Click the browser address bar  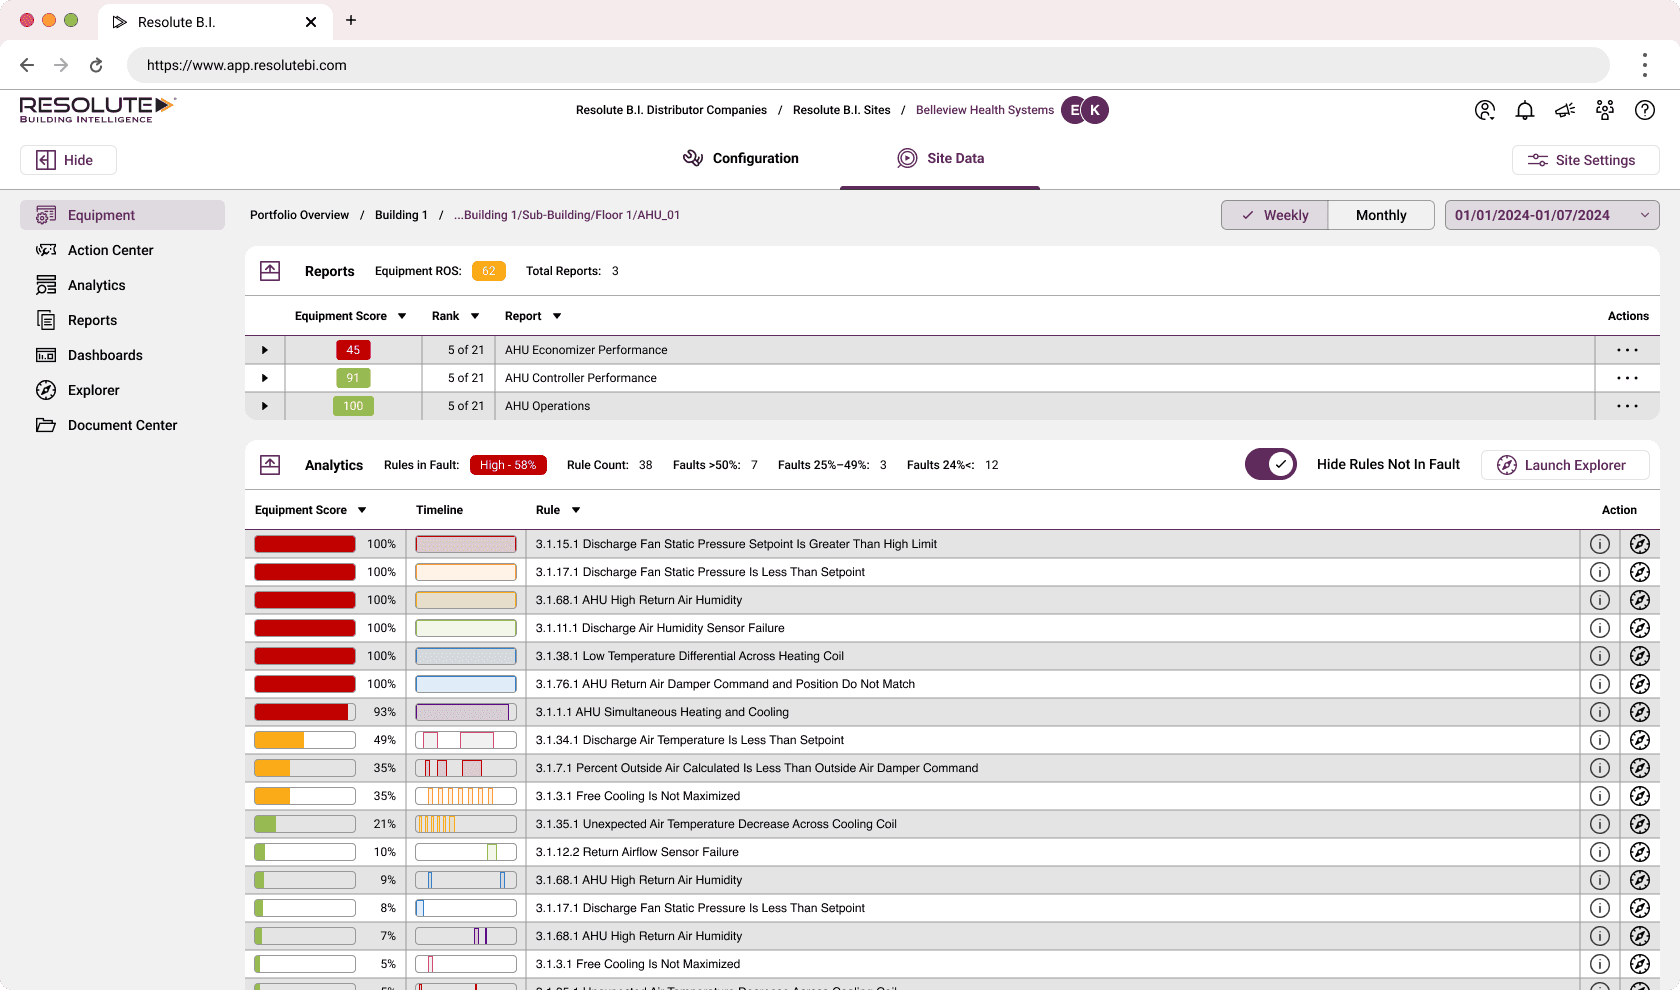pos(868,65)
